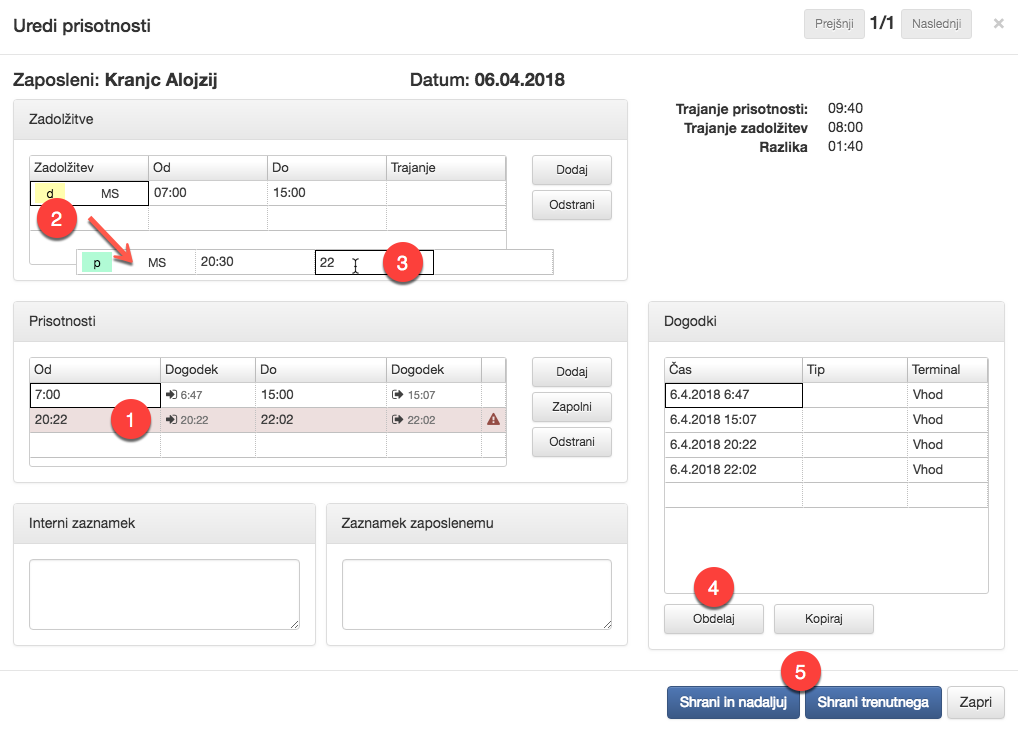1018x732 pixels.
Task: Click Shrani trenutnega button
Action: coord(872,702)
